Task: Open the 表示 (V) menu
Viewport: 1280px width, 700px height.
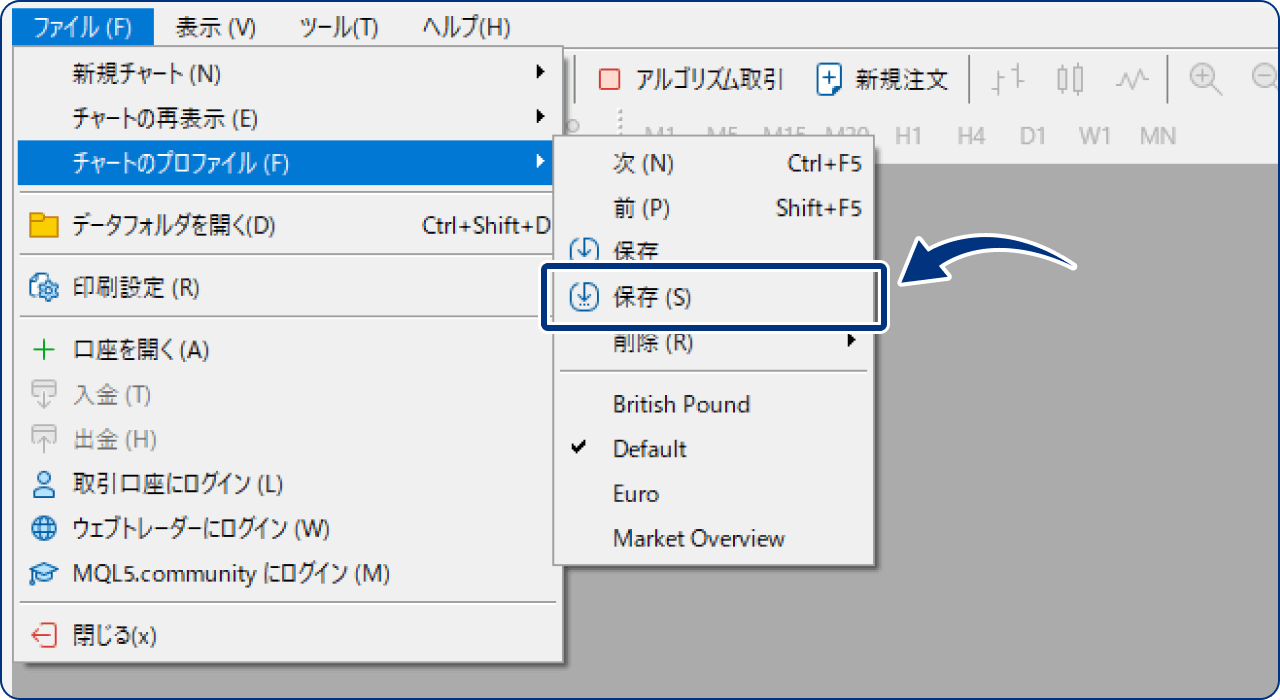Action: (215, 28)
